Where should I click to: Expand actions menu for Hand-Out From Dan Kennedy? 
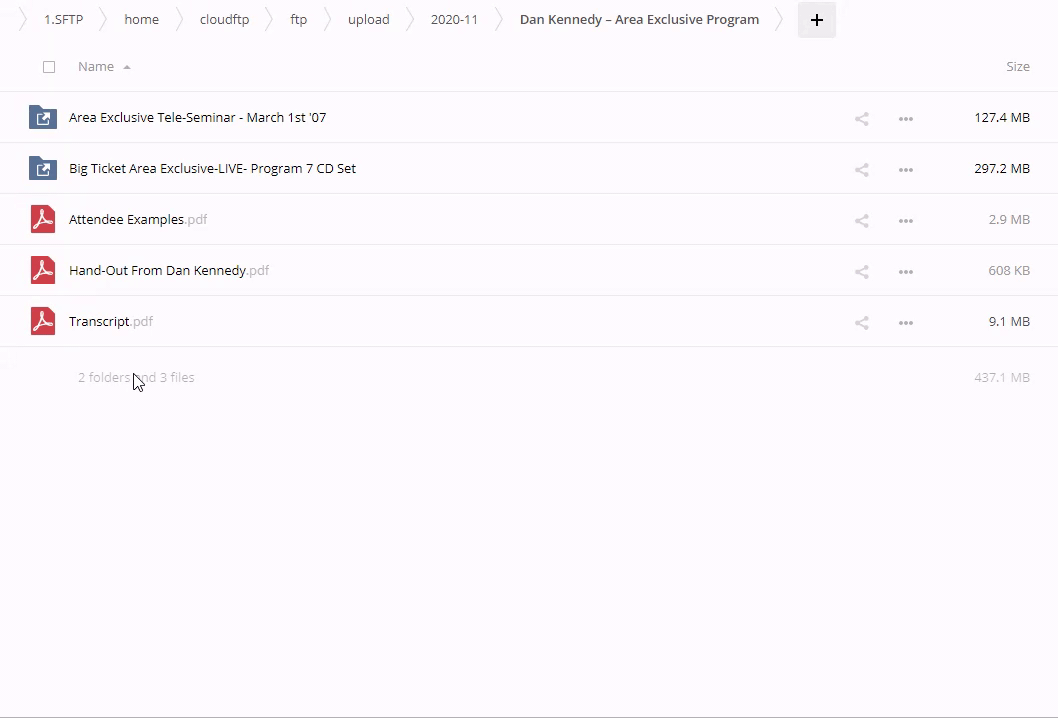[x=905, y=272]
